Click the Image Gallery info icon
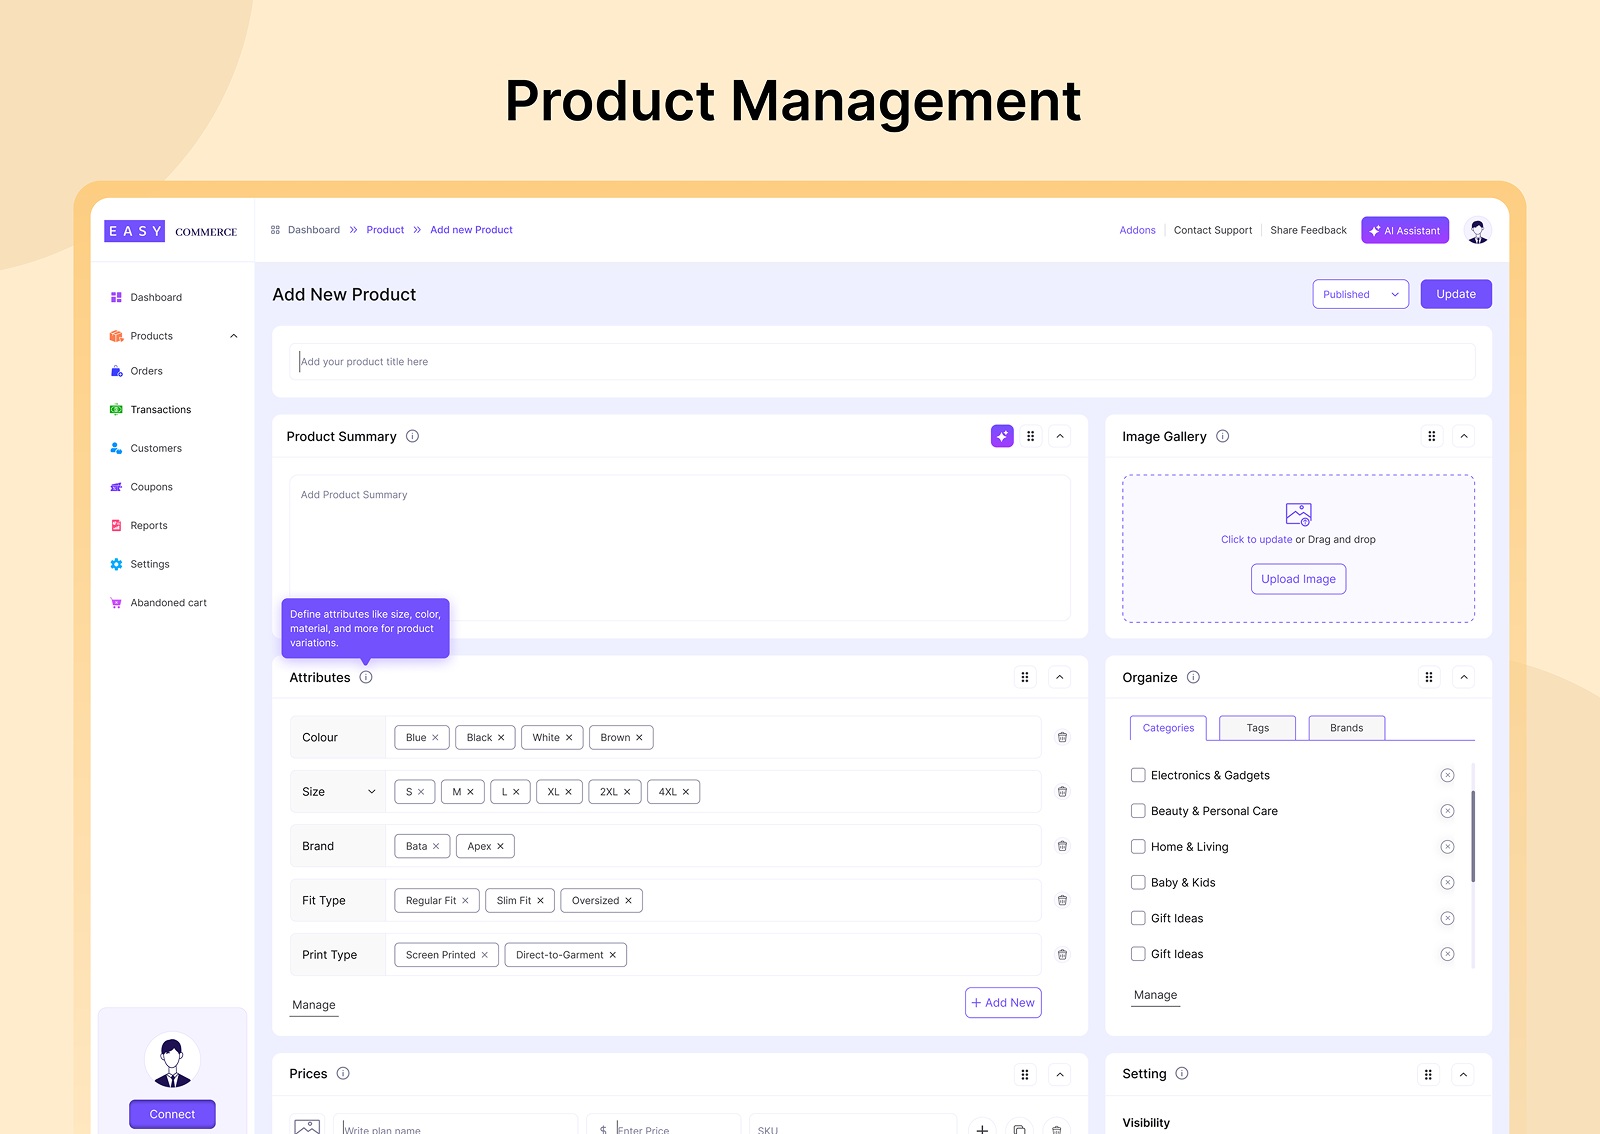1600x1134 pixels. (x=1222, y=436)
